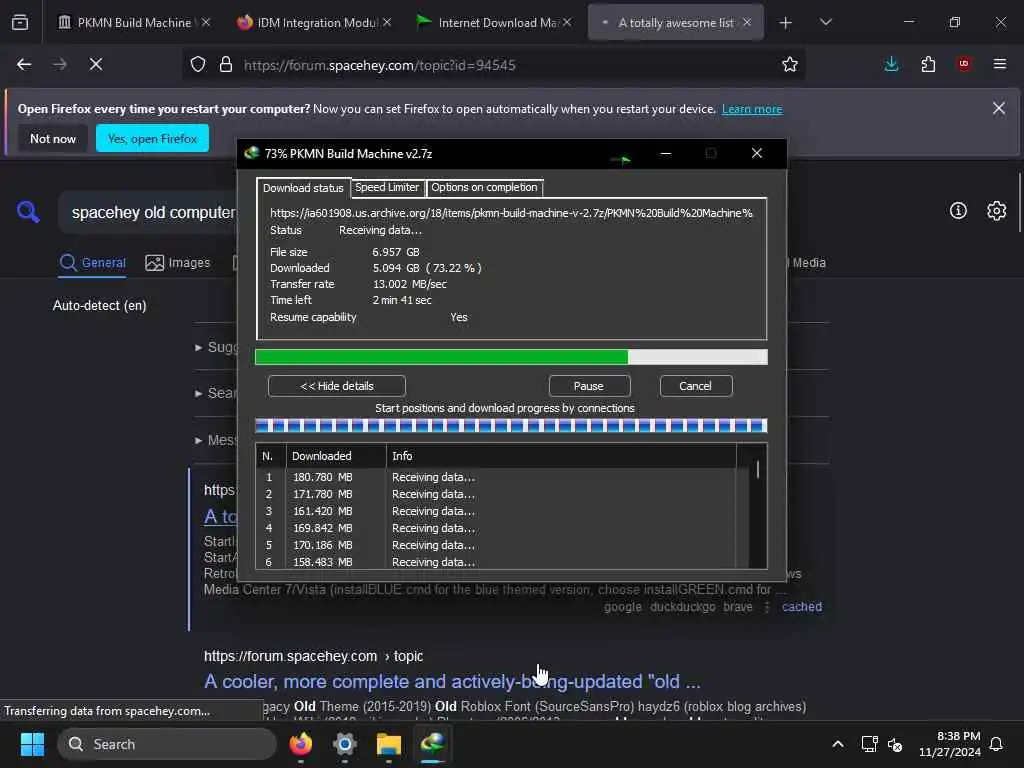Pause the PKMN Build Machine download

[589, 386]
